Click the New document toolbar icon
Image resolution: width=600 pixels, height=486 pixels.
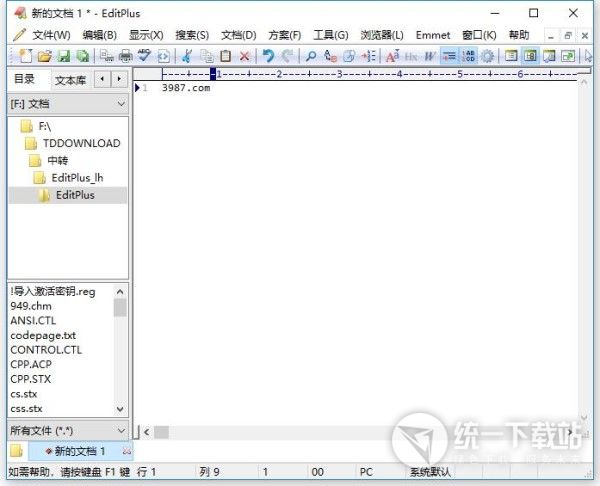(27, 56)
